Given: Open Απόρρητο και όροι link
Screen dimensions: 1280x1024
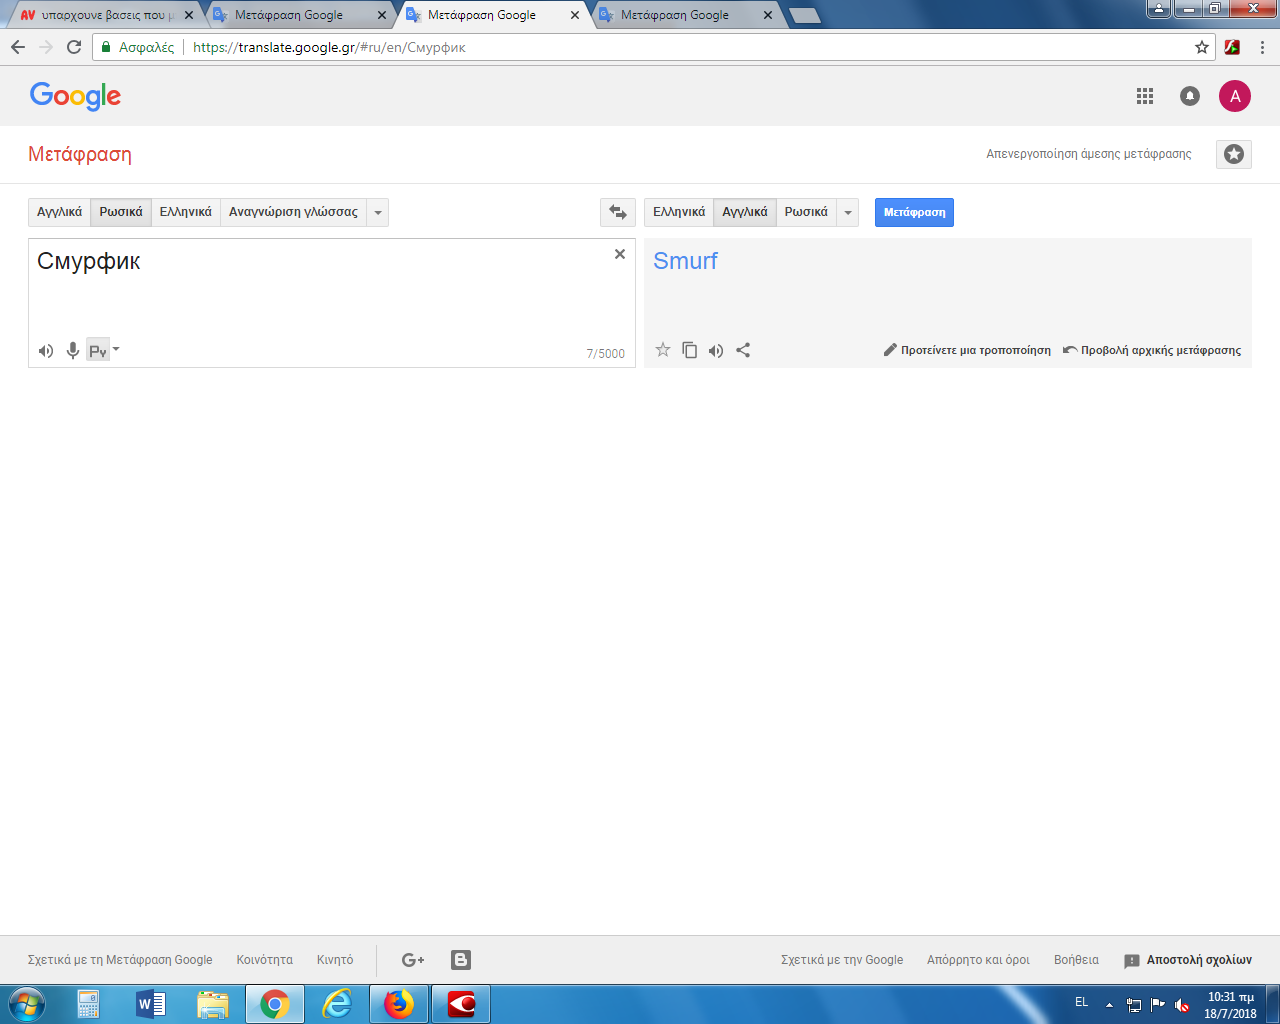Looking at the screenshot, I should coord(978,960).
